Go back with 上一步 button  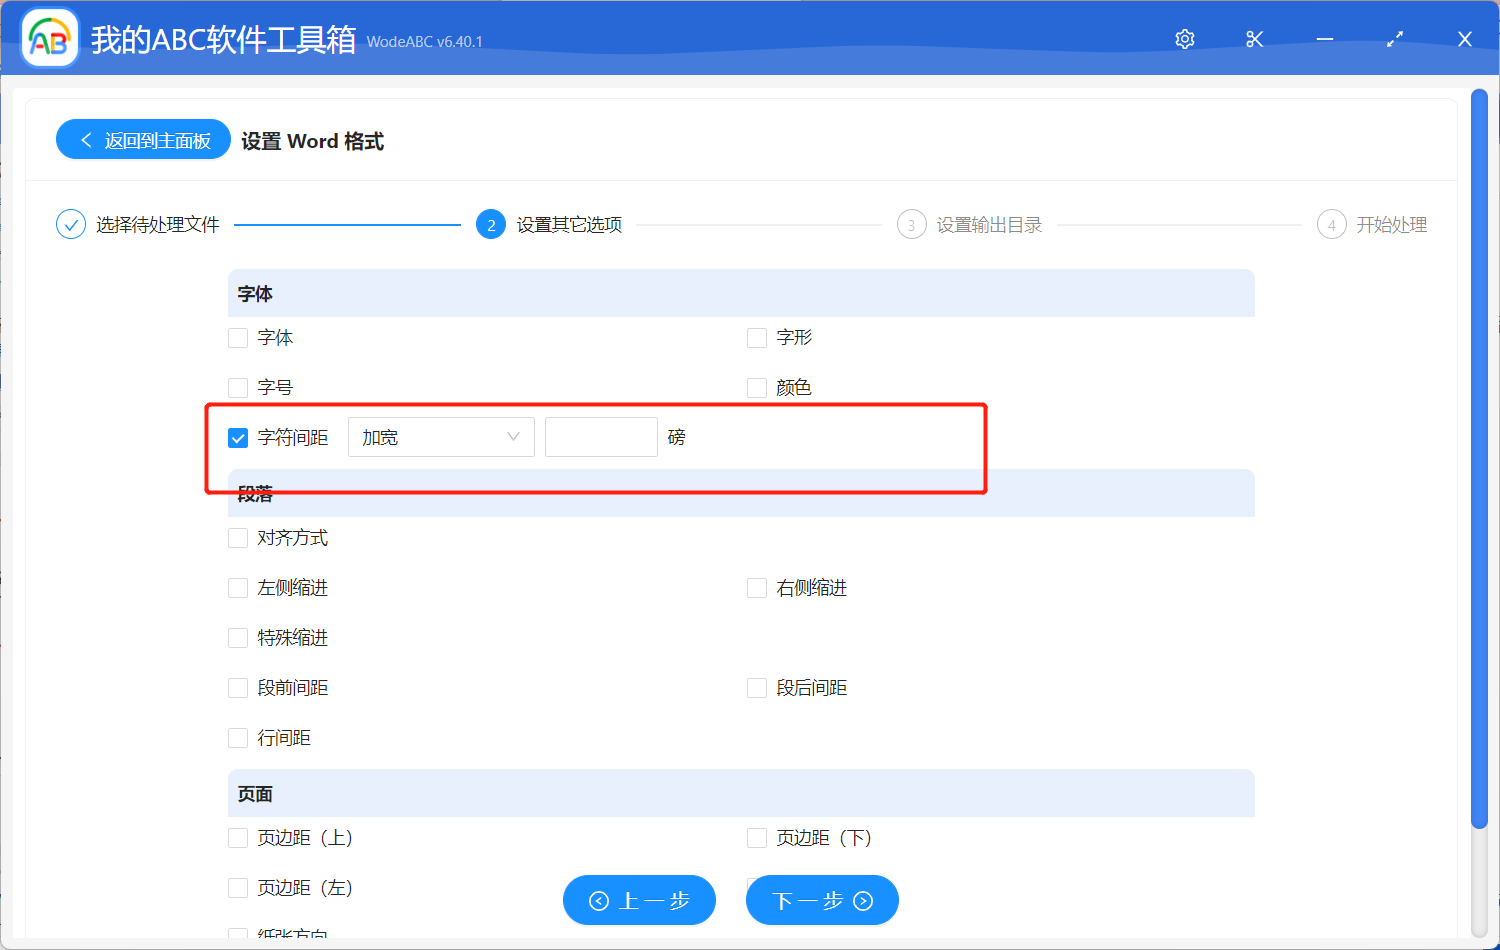click(x=639, y=901)
